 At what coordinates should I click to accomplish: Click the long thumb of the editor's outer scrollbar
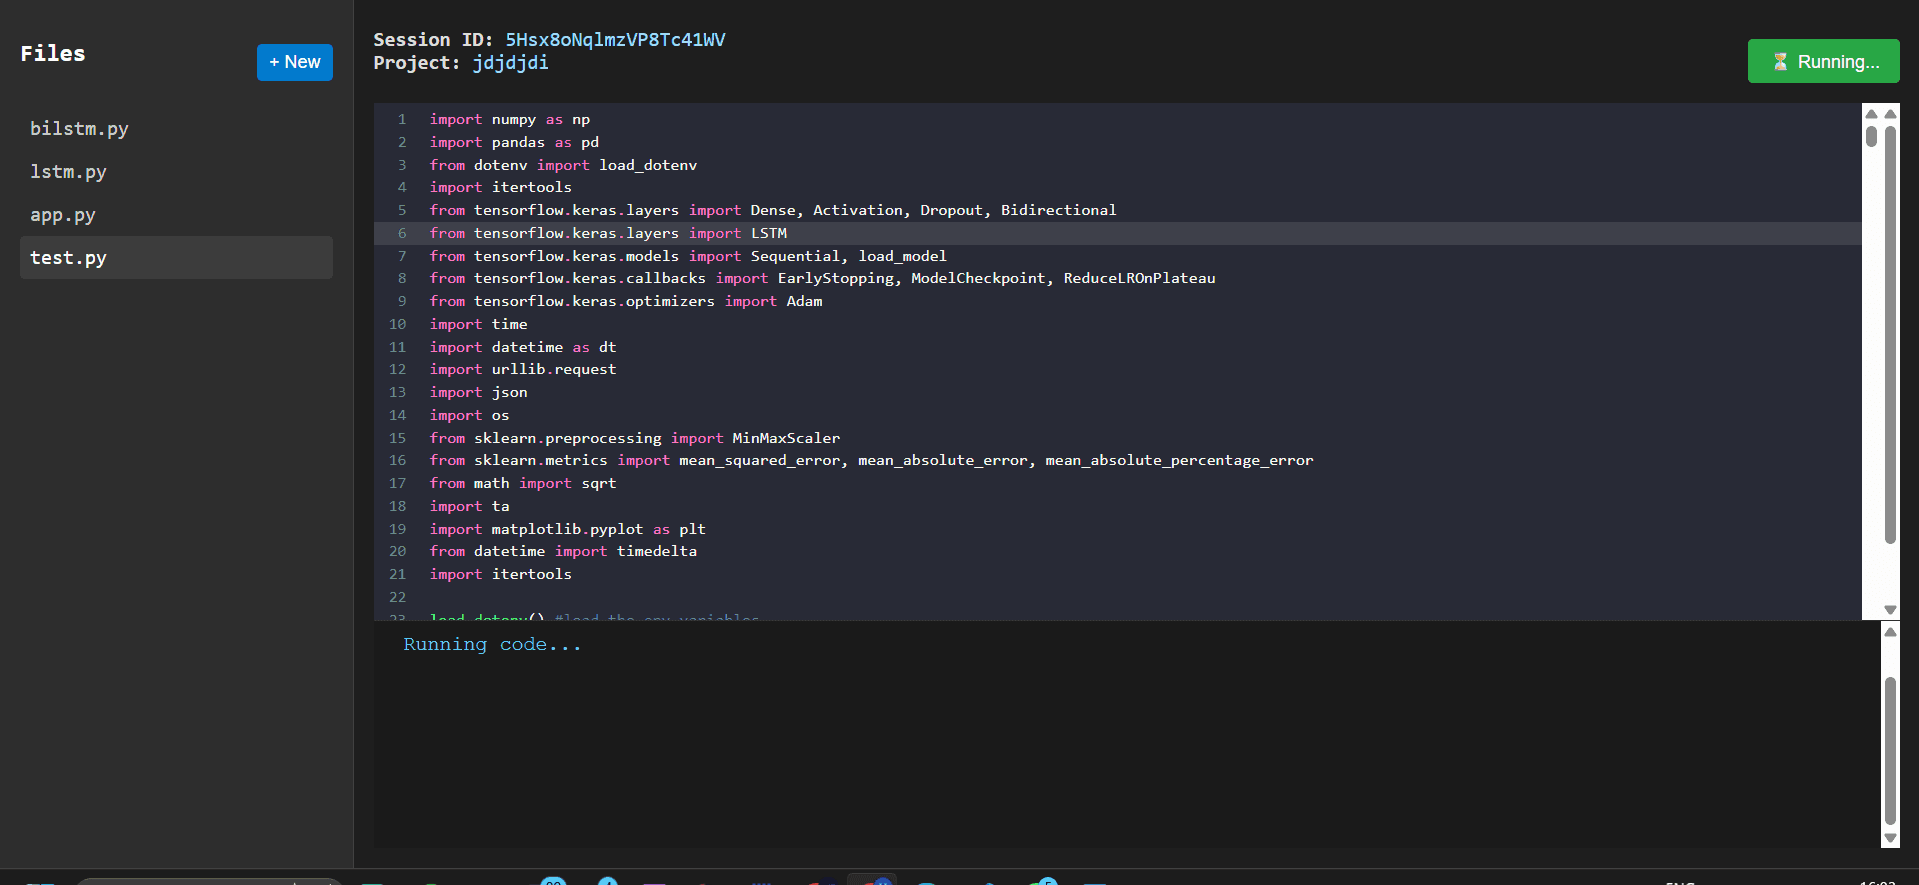(x=1890, y=334)
